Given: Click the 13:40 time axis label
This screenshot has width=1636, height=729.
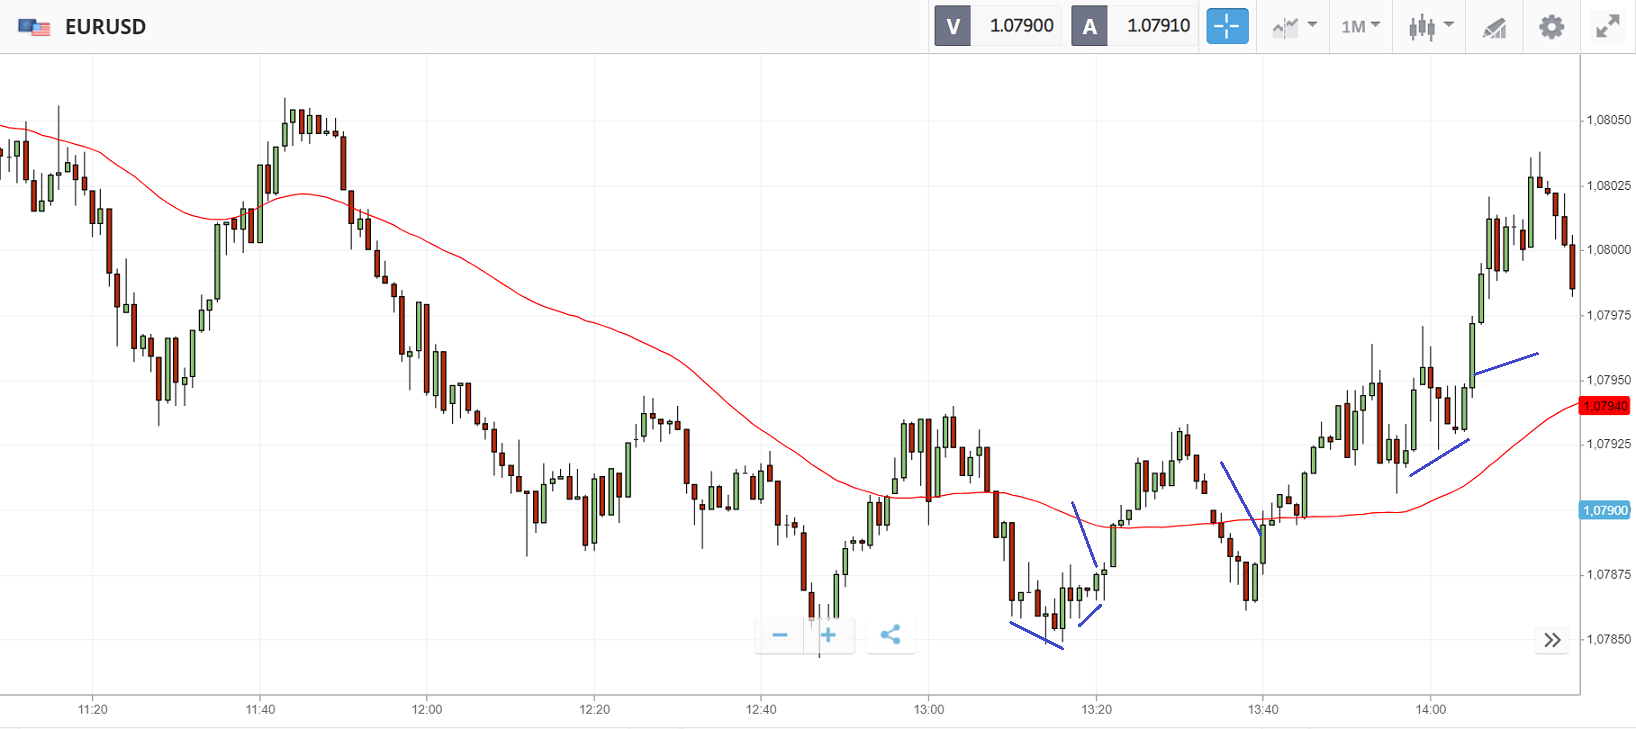Looking at the screenshot, I should (1263, 710).
